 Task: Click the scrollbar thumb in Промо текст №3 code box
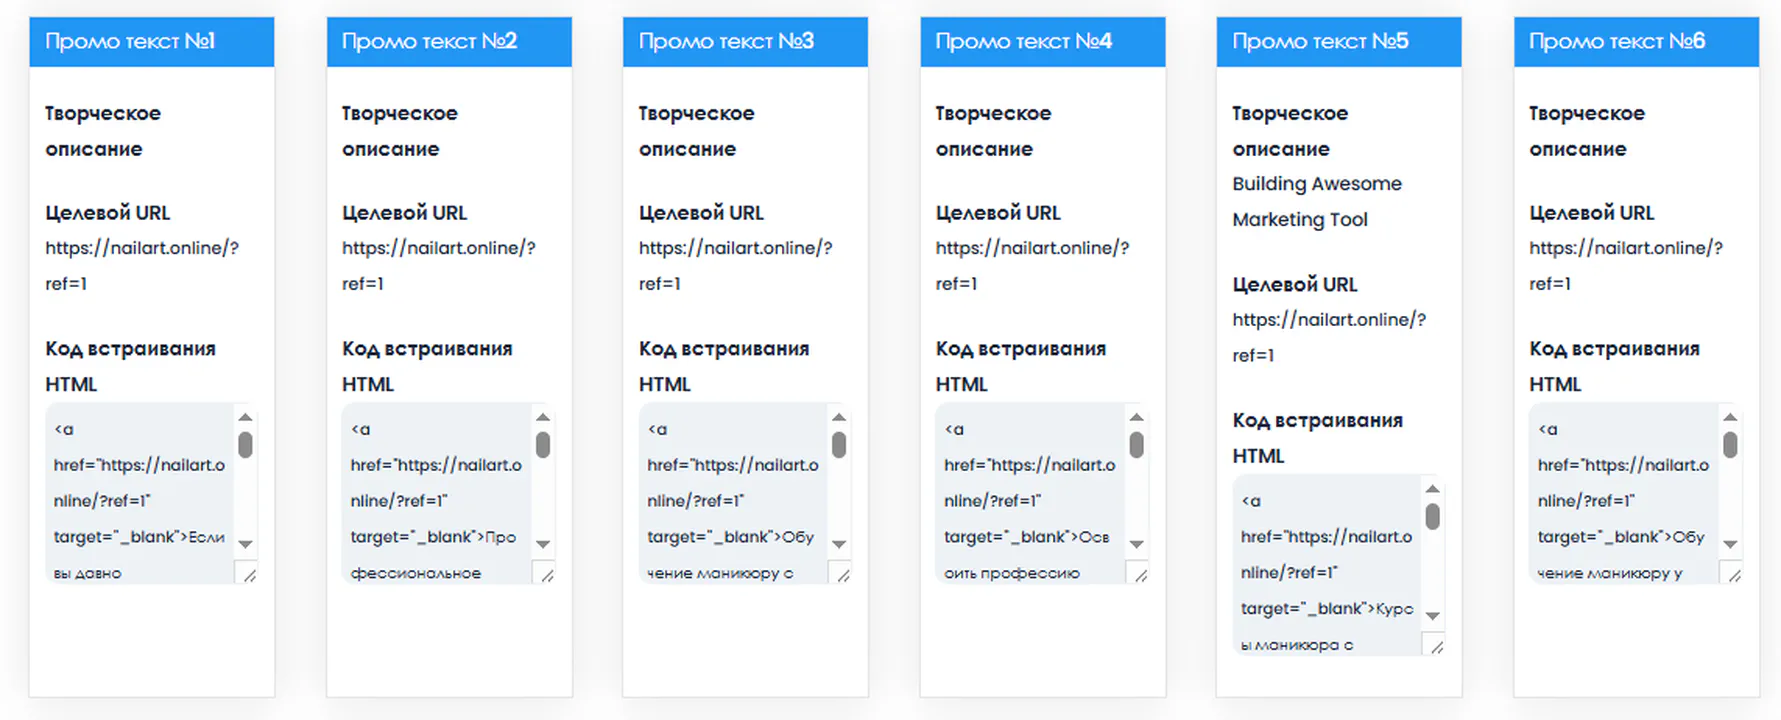[x=838, y=443]
